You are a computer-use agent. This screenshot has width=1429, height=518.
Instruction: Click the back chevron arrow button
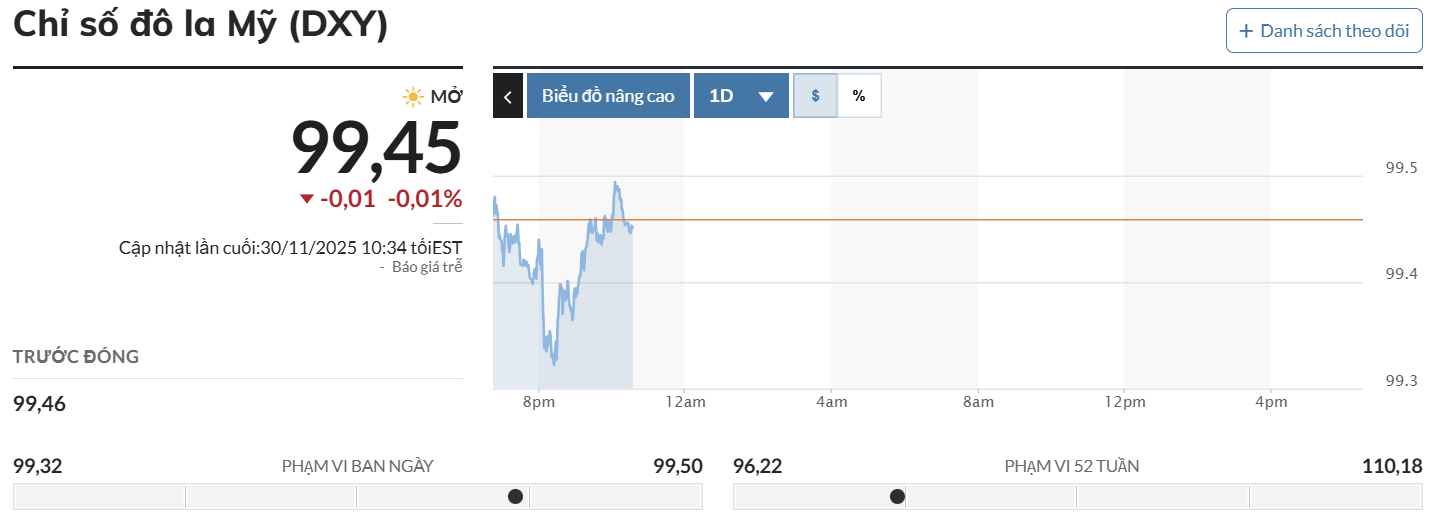coord(508,97)
